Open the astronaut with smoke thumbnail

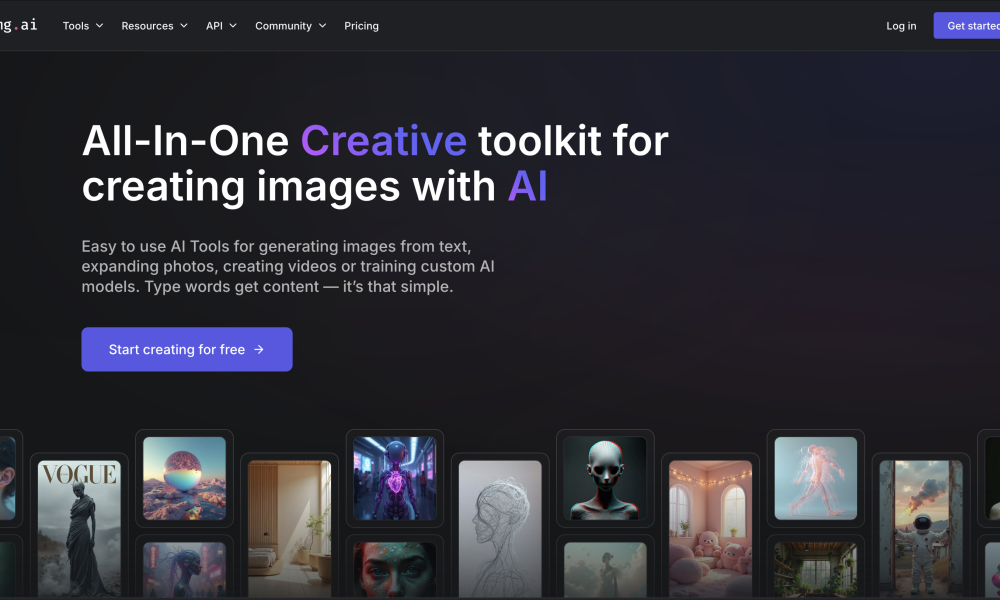tap(921, 529)
